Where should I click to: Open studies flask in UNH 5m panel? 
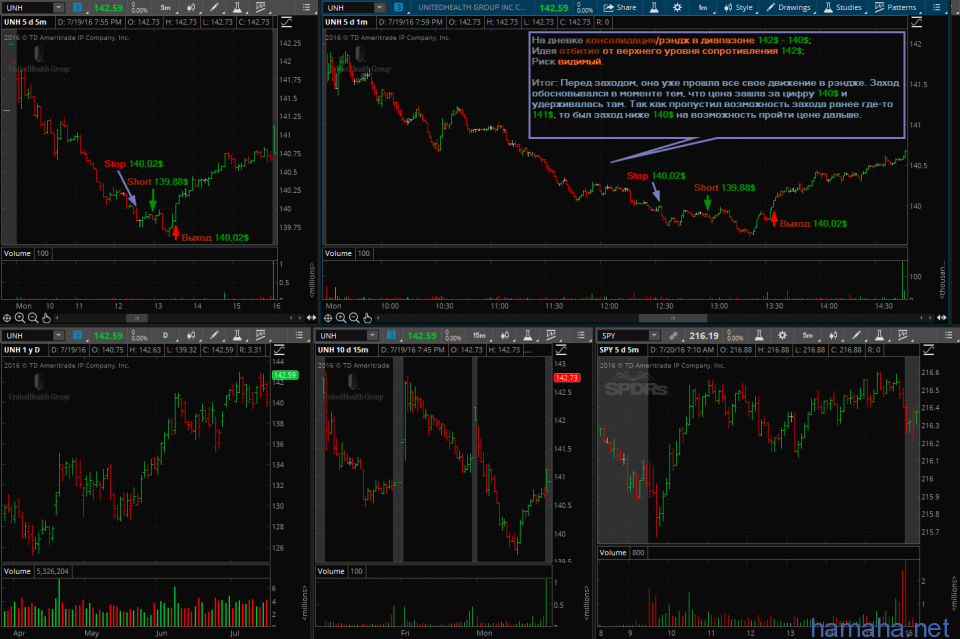click(x=237, y=7)
